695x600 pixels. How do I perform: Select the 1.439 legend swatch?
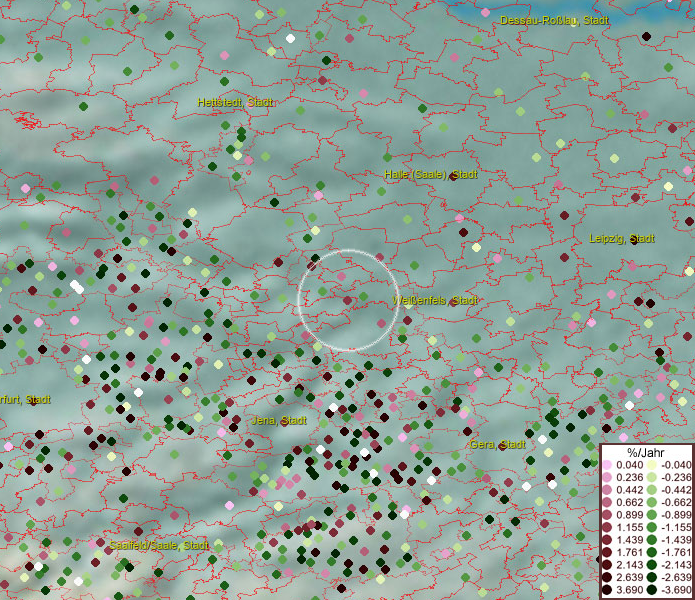(607, 540)
